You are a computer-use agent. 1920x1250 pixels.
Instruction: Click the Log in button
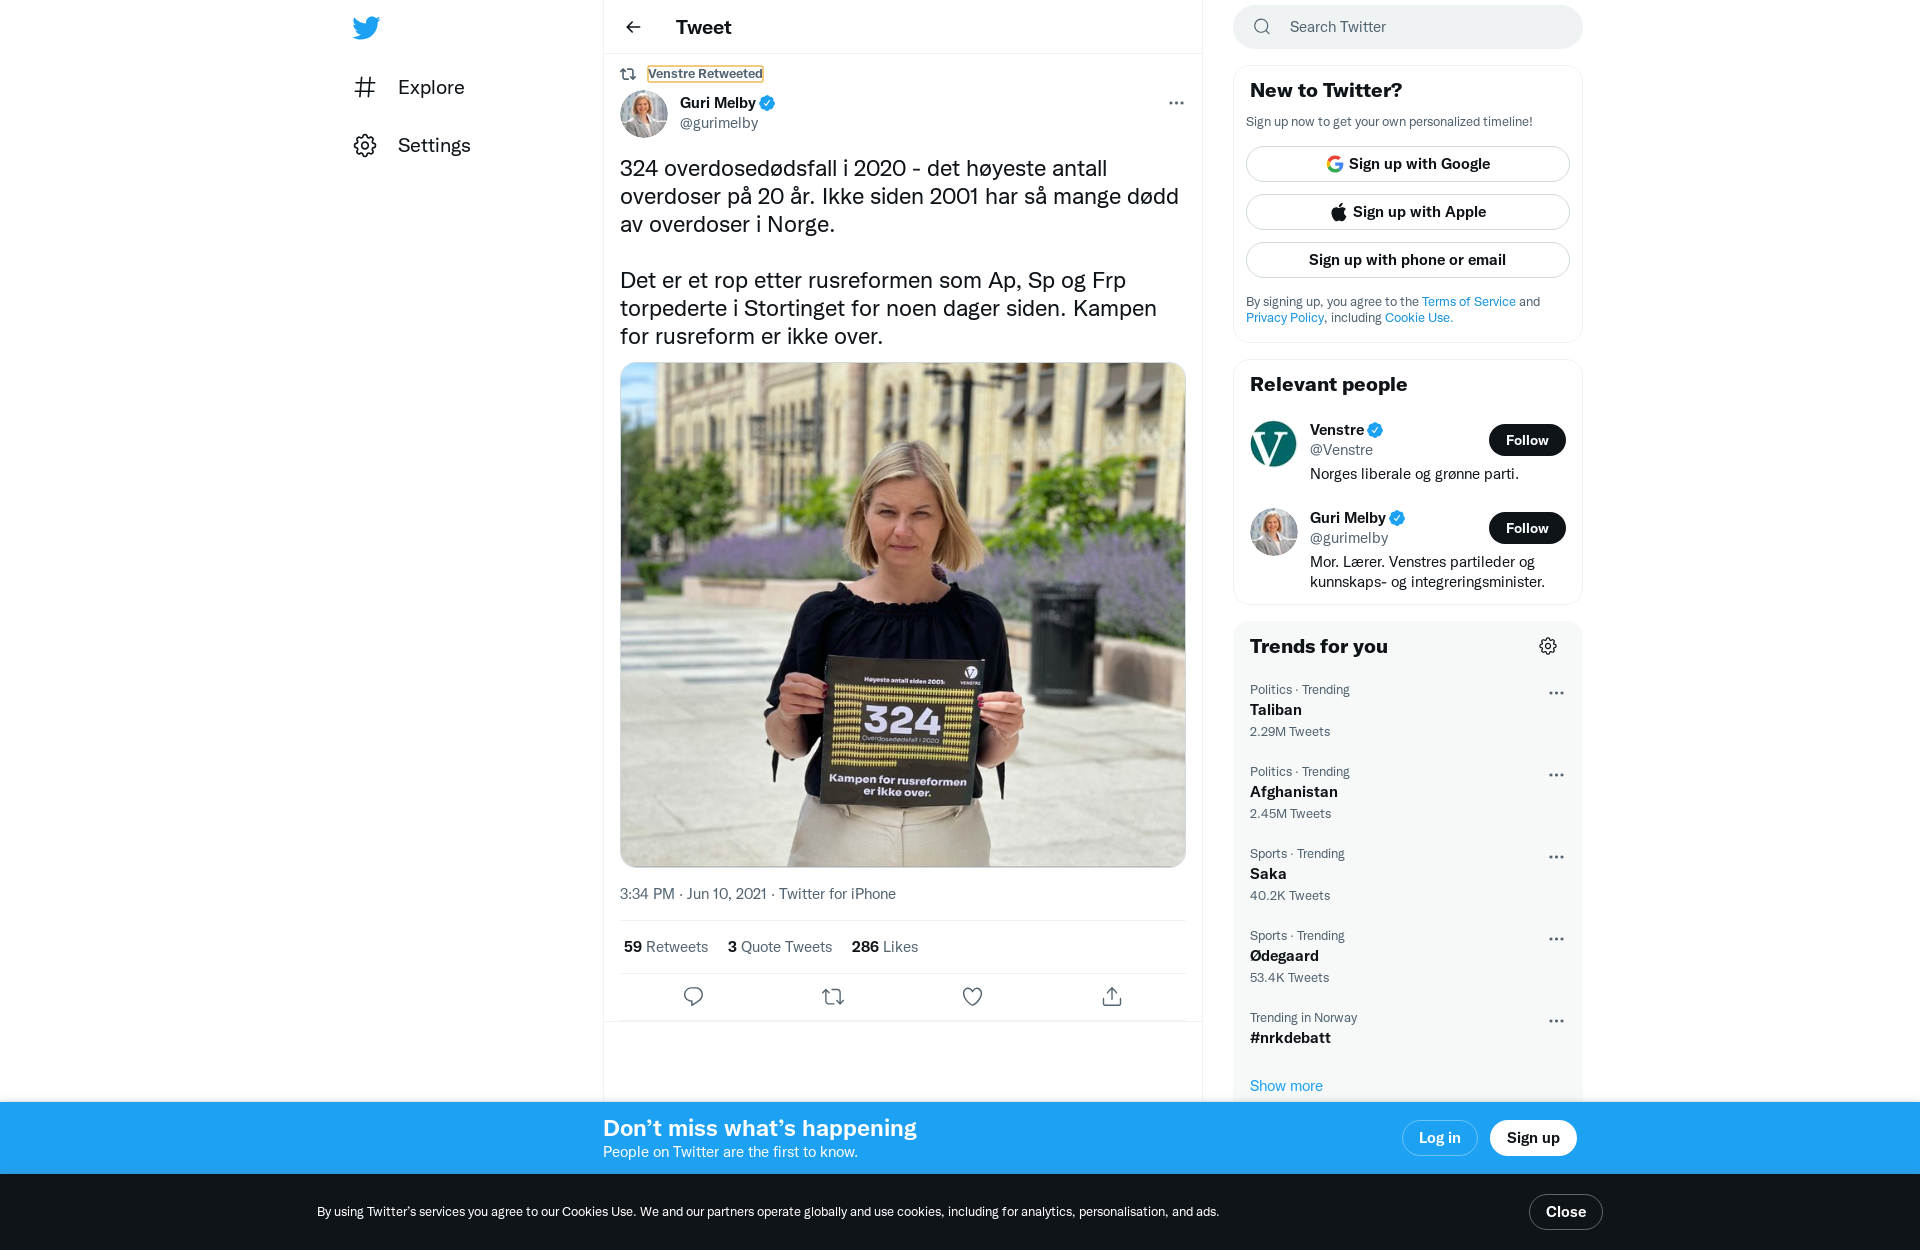[x=1440, y=1138]
